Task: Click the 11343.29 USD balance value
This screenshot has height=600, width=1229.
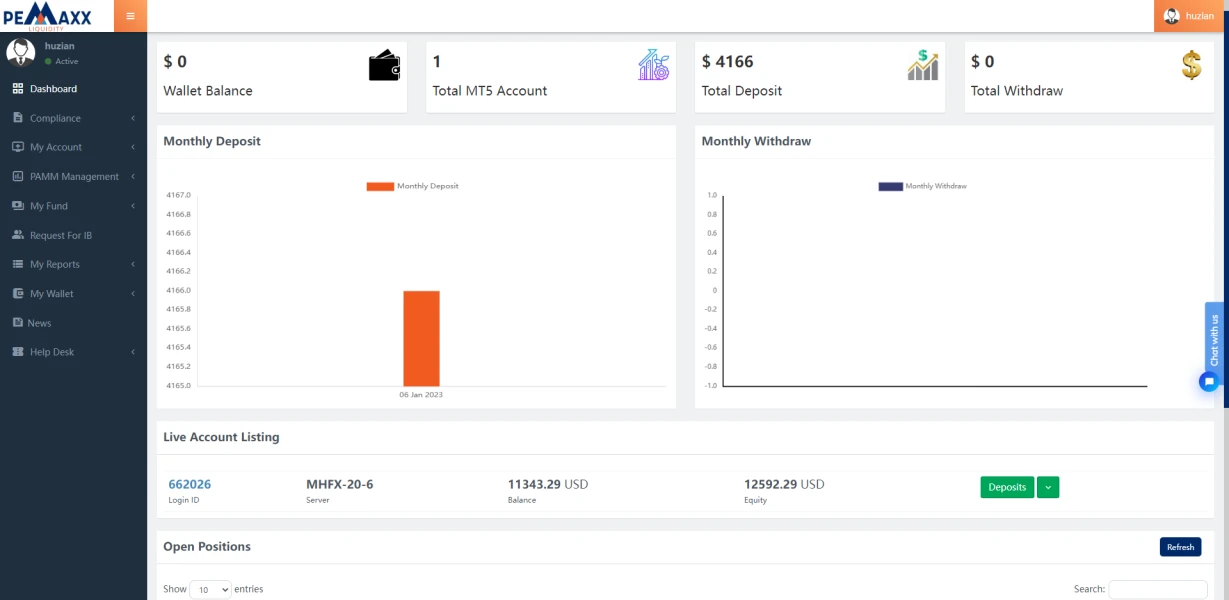Action: [x=548, y=484]
